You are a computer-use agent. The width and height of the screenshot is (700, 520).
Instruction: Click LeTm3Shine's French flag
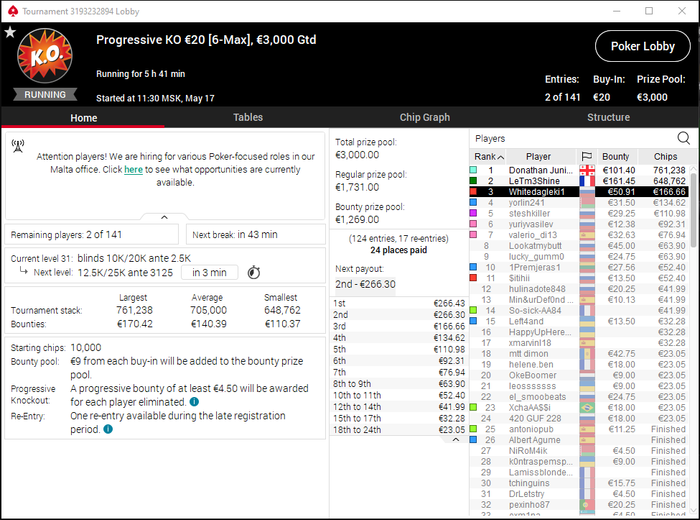(587, 181)
